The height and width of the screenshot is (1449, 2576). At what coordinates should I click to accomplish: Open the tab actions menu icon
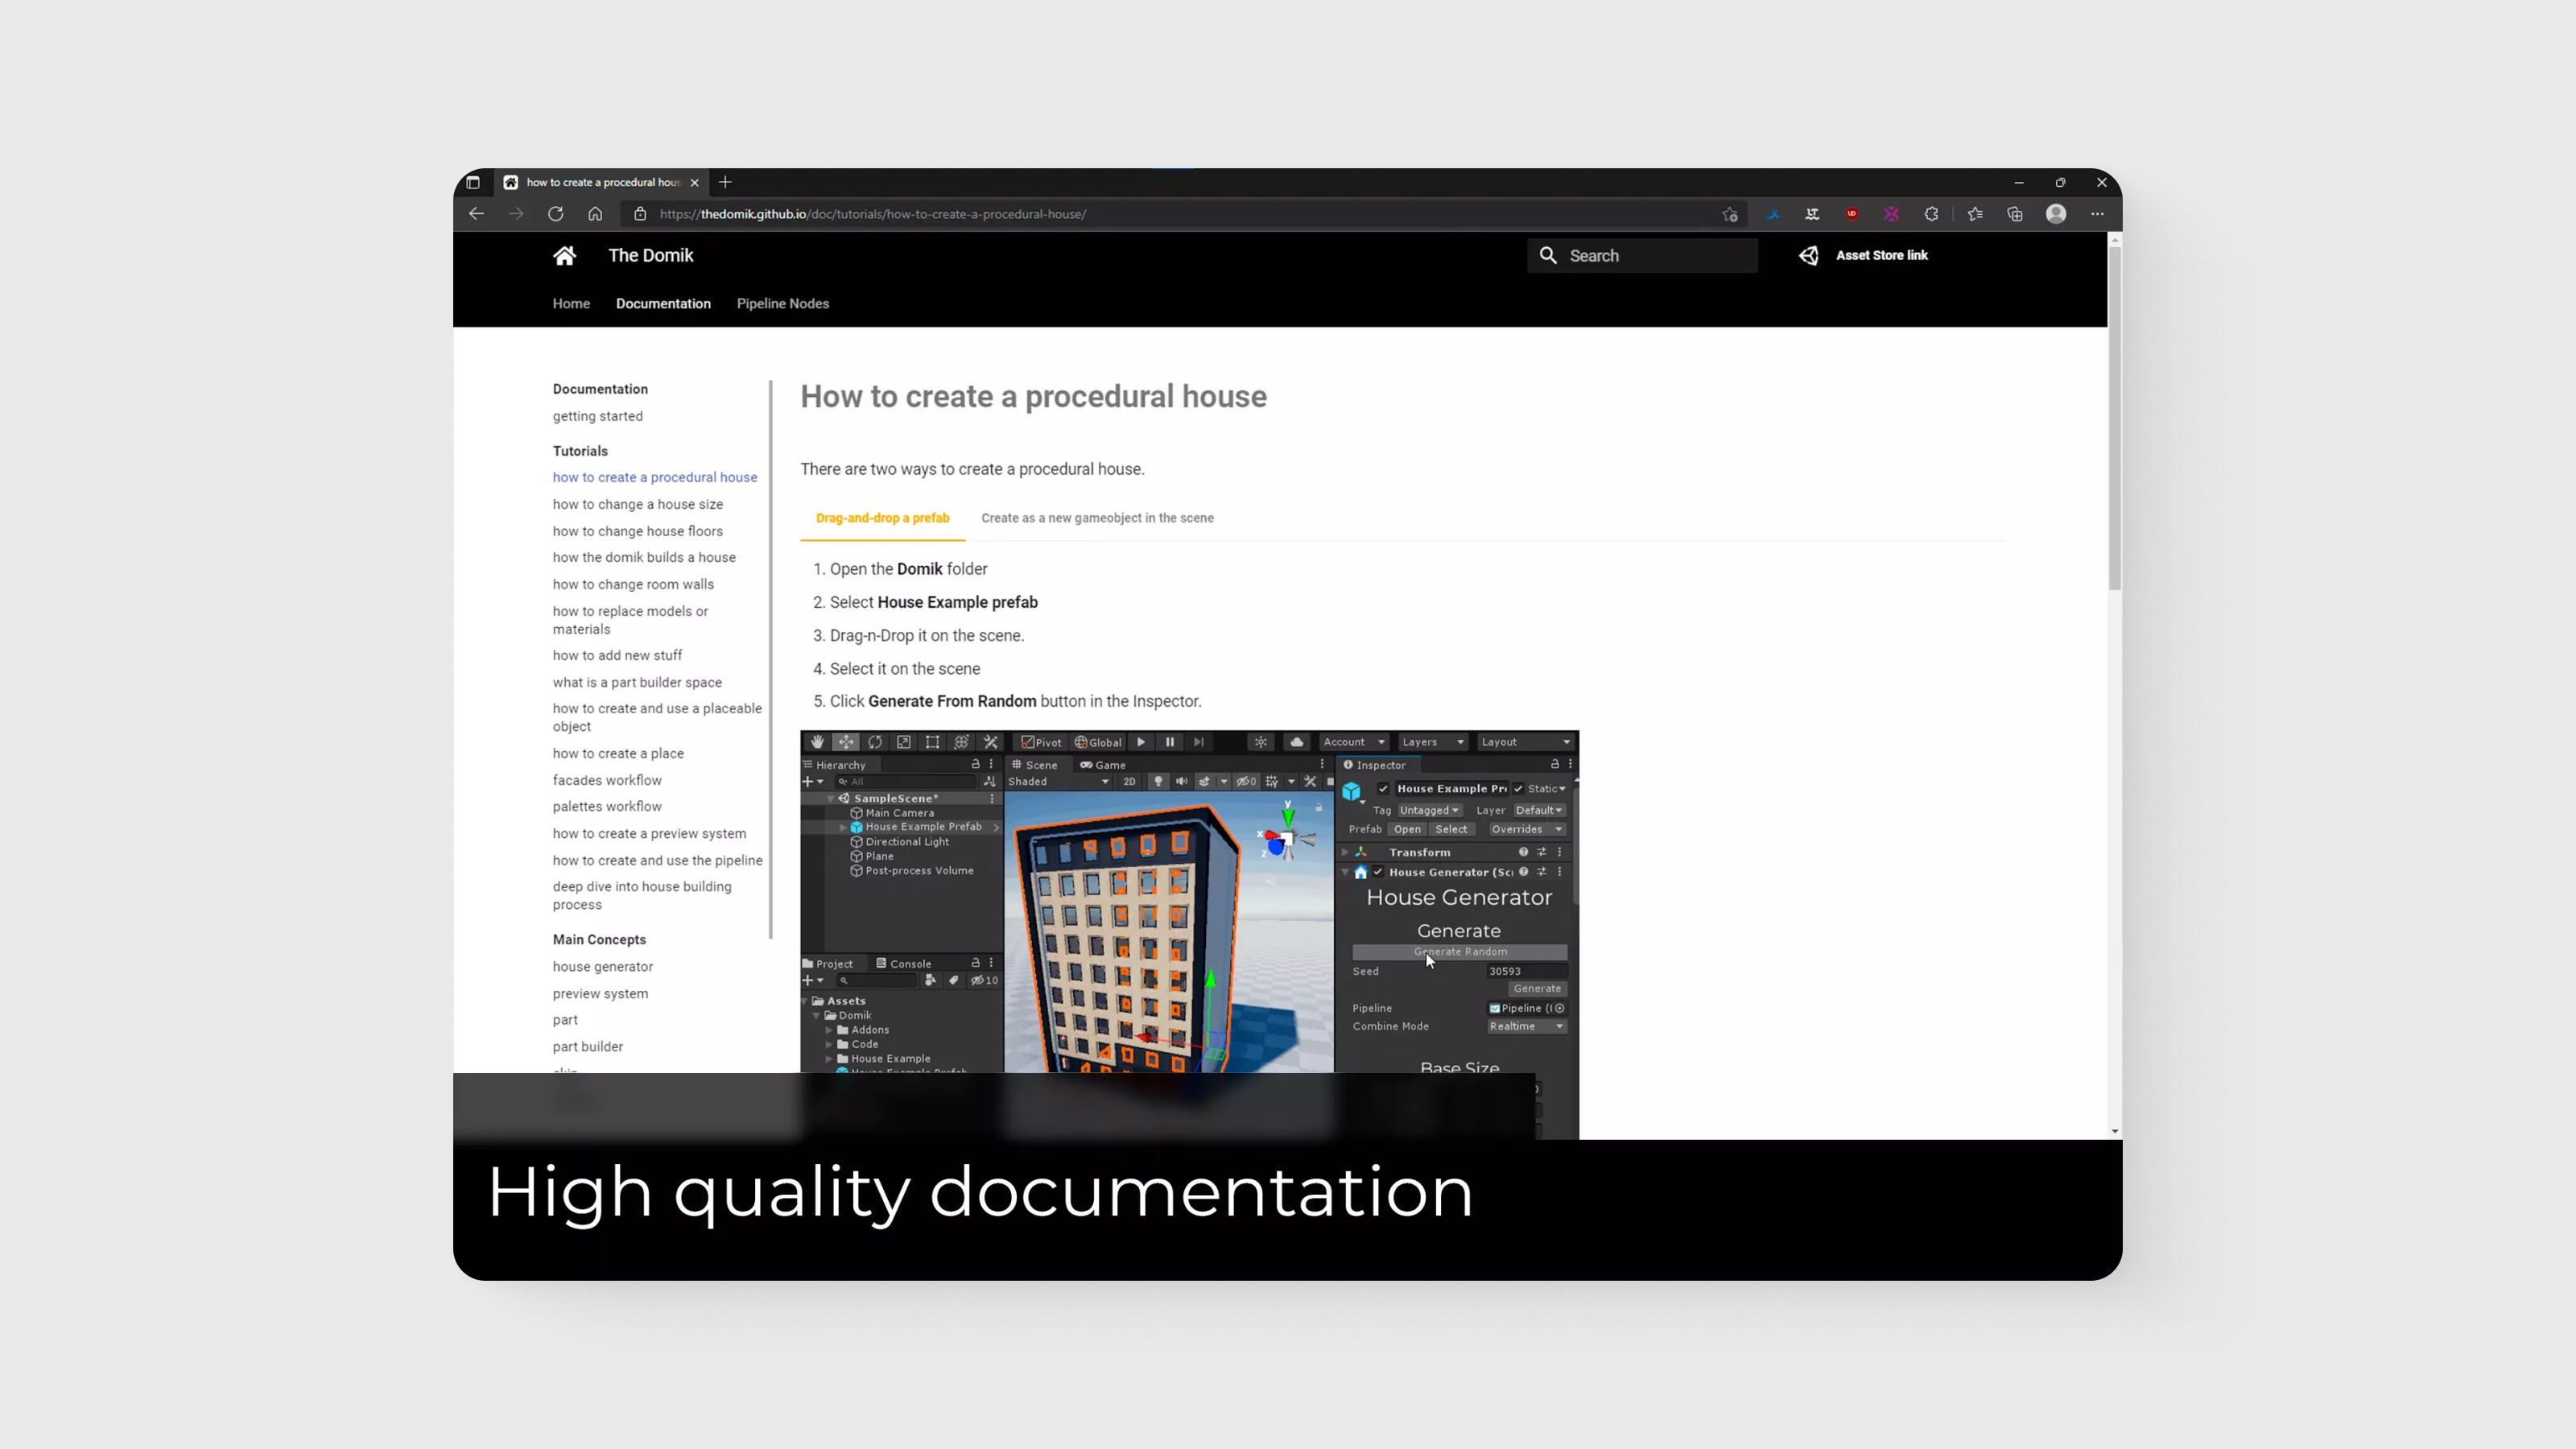473,182
